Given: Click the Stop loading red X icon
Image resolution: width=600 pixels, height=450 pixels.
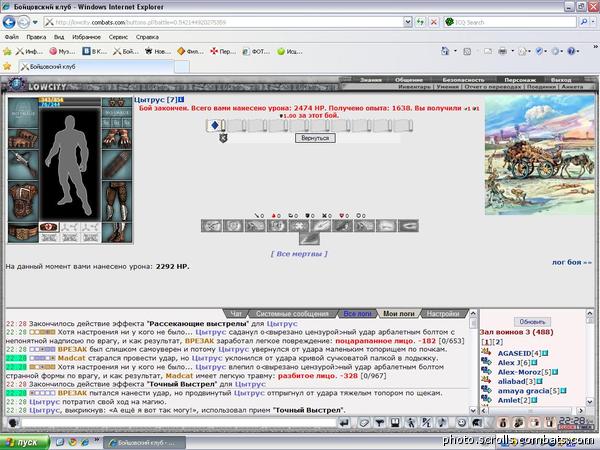Looking at the screenshot, I should click(x=434, y=22).
